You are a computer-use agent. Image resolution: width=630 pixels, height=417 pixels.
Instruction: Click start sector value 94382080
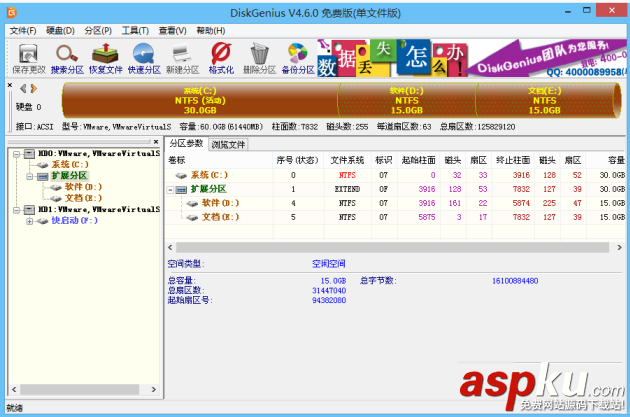[x=329, y=300]
